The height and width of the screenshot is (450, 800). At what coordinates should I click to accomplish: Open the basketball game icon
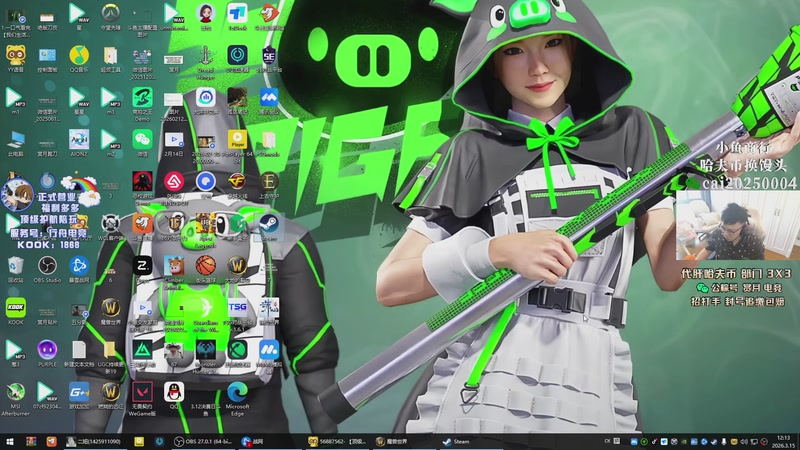coord(205,269)
